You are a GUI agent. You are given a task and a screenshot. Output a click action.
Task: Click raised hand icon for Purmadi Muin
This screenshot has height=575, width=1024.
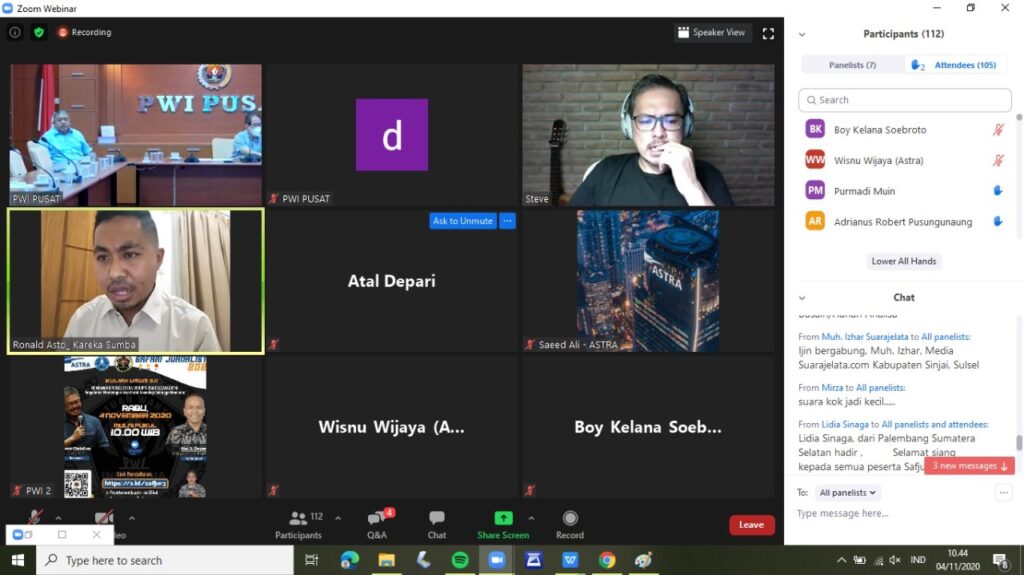tap(998, 191)
